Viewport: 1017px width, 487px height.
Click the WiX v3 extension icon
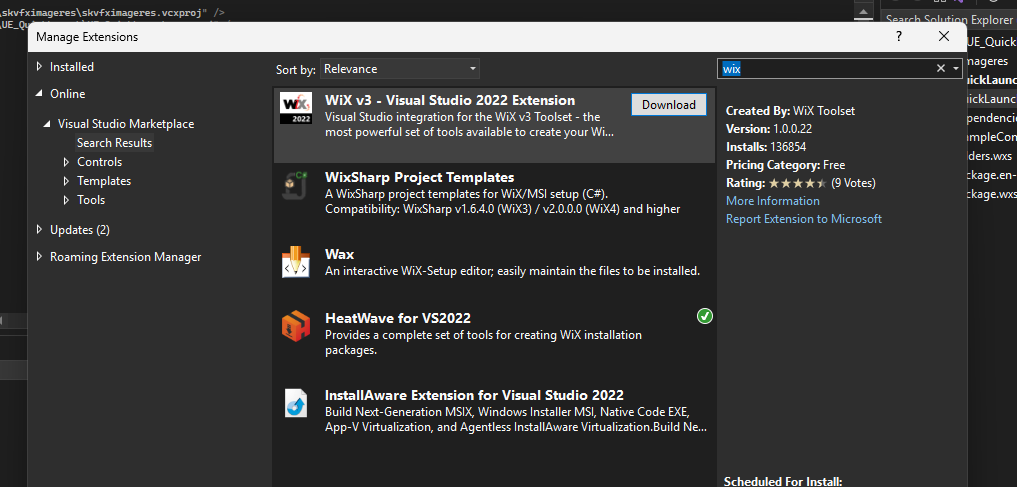296,108
